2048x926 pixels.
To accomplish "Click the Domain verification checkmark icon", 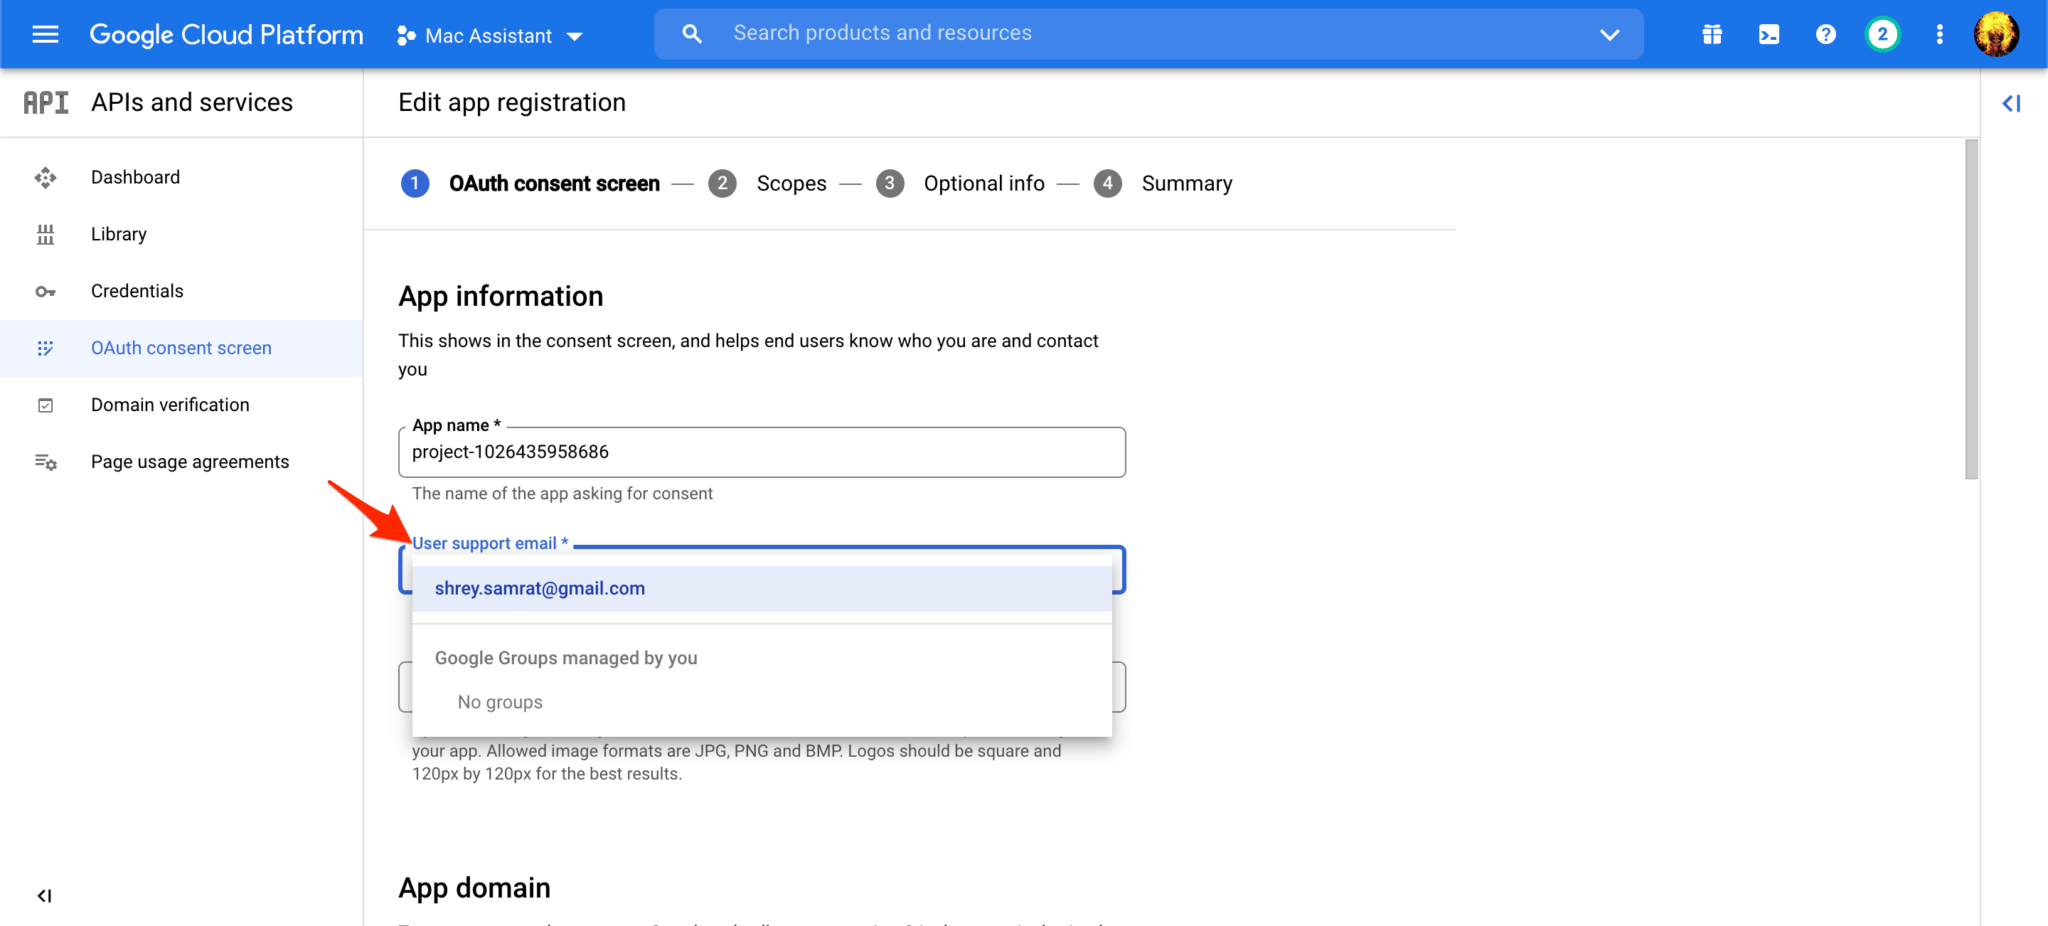I will point(46,405).
